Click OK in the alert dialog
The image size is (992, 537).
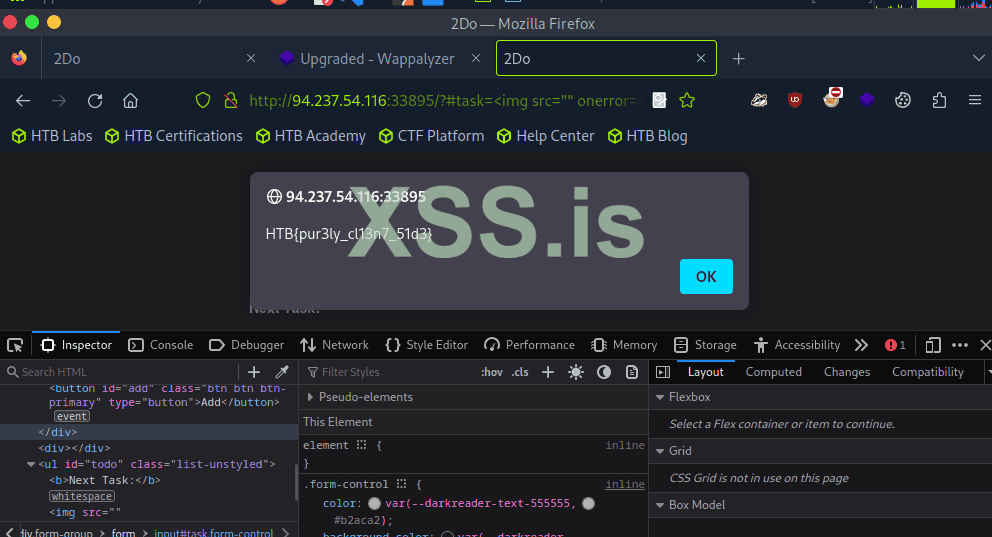(706, 276)
